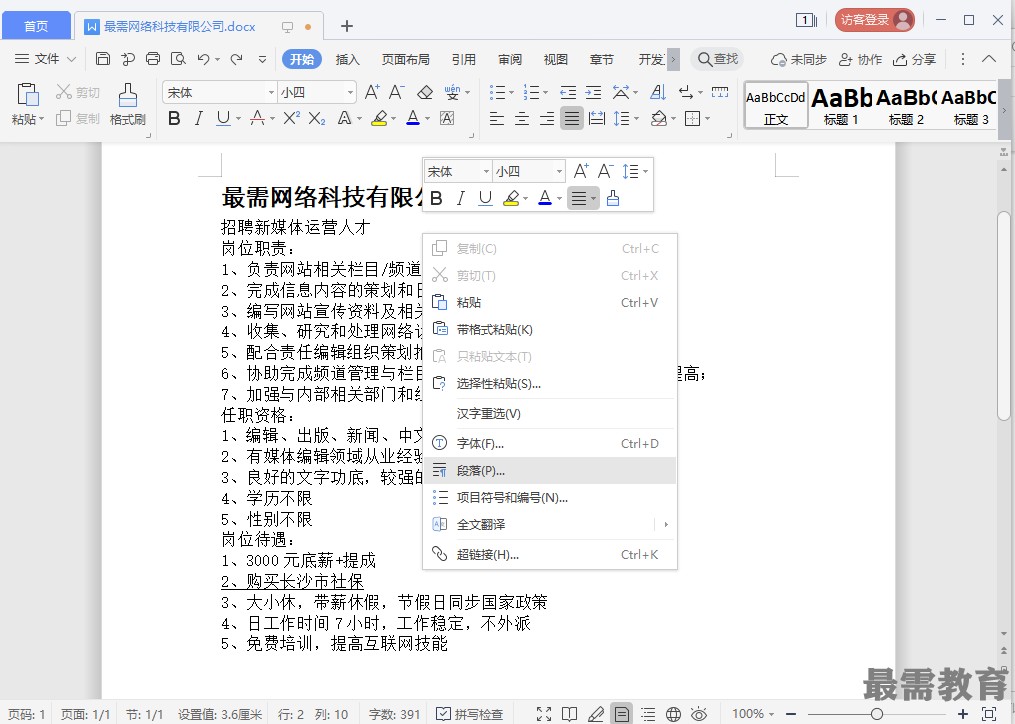
Task: Click the subscript X₂ icon
Action: click(317, 118)
